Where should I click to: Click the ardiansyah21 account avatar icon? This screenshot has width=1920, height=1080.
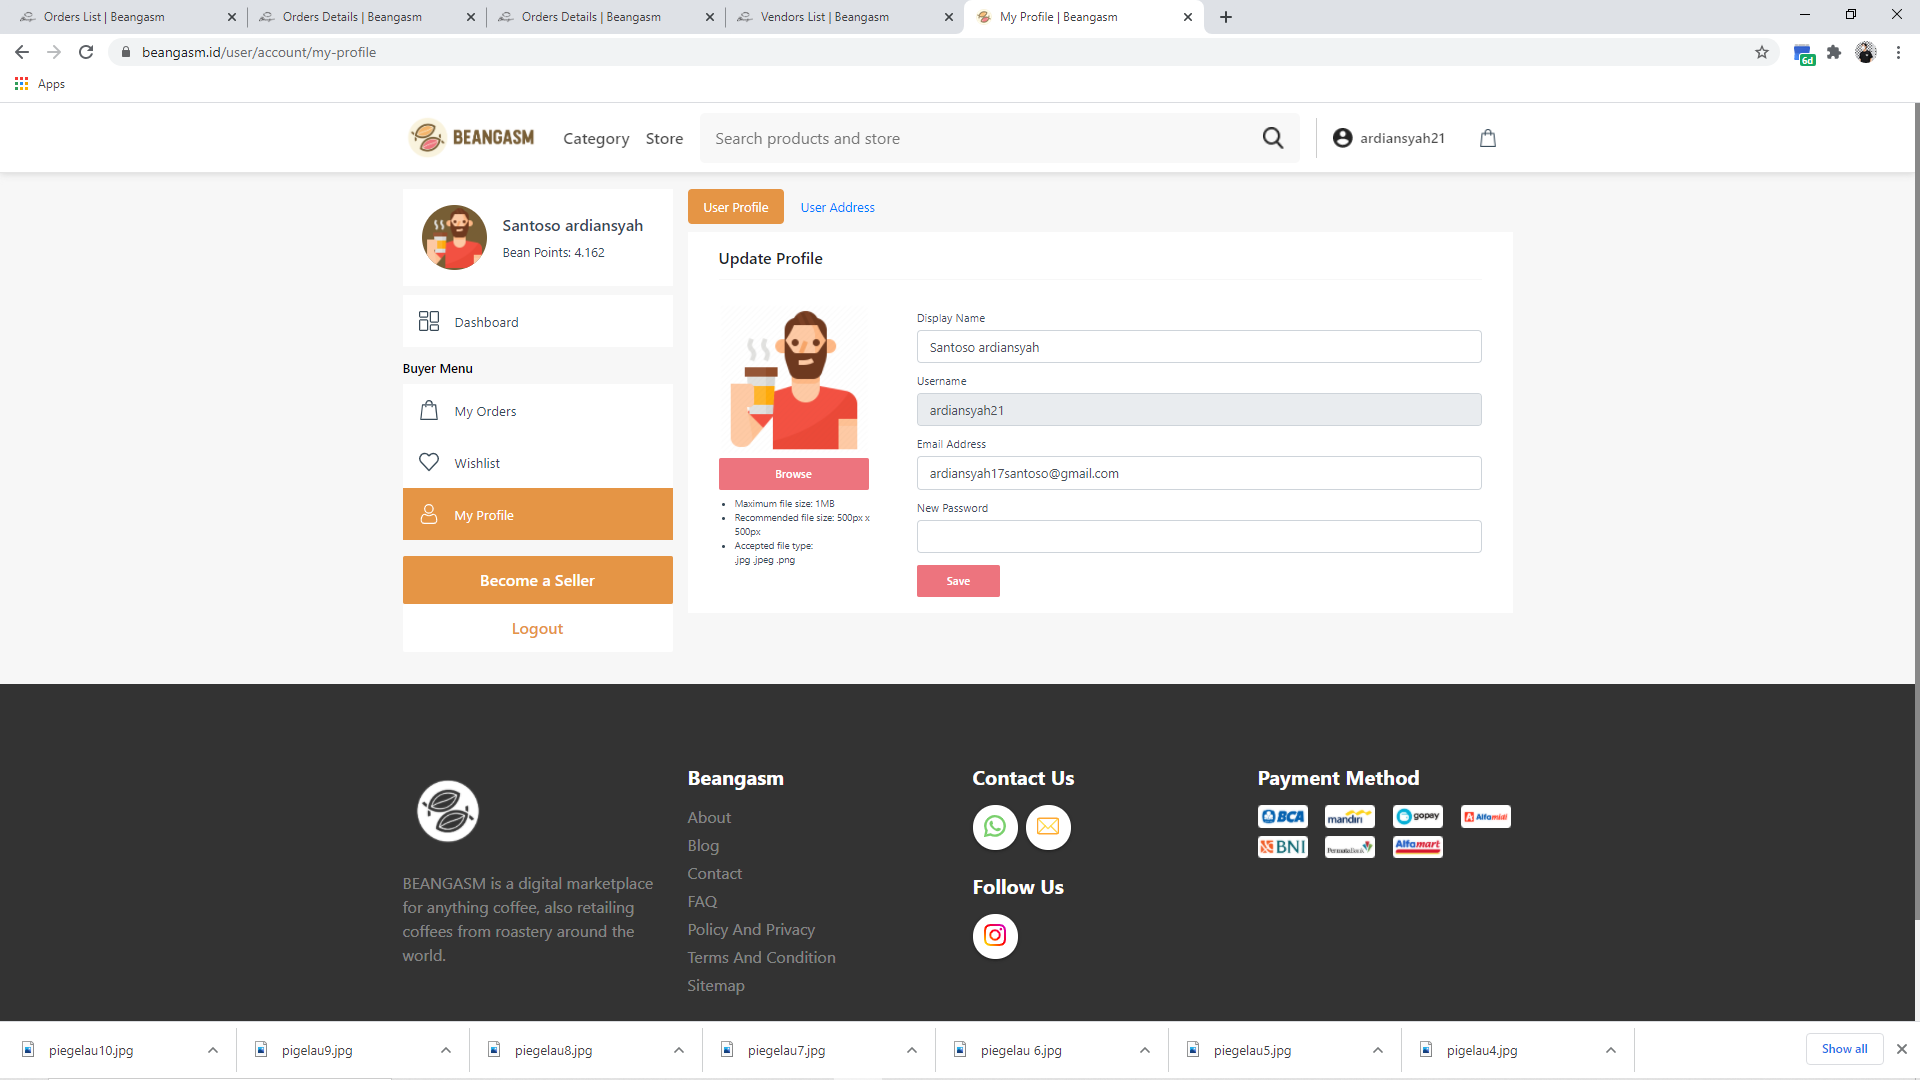coord(1342,138)
